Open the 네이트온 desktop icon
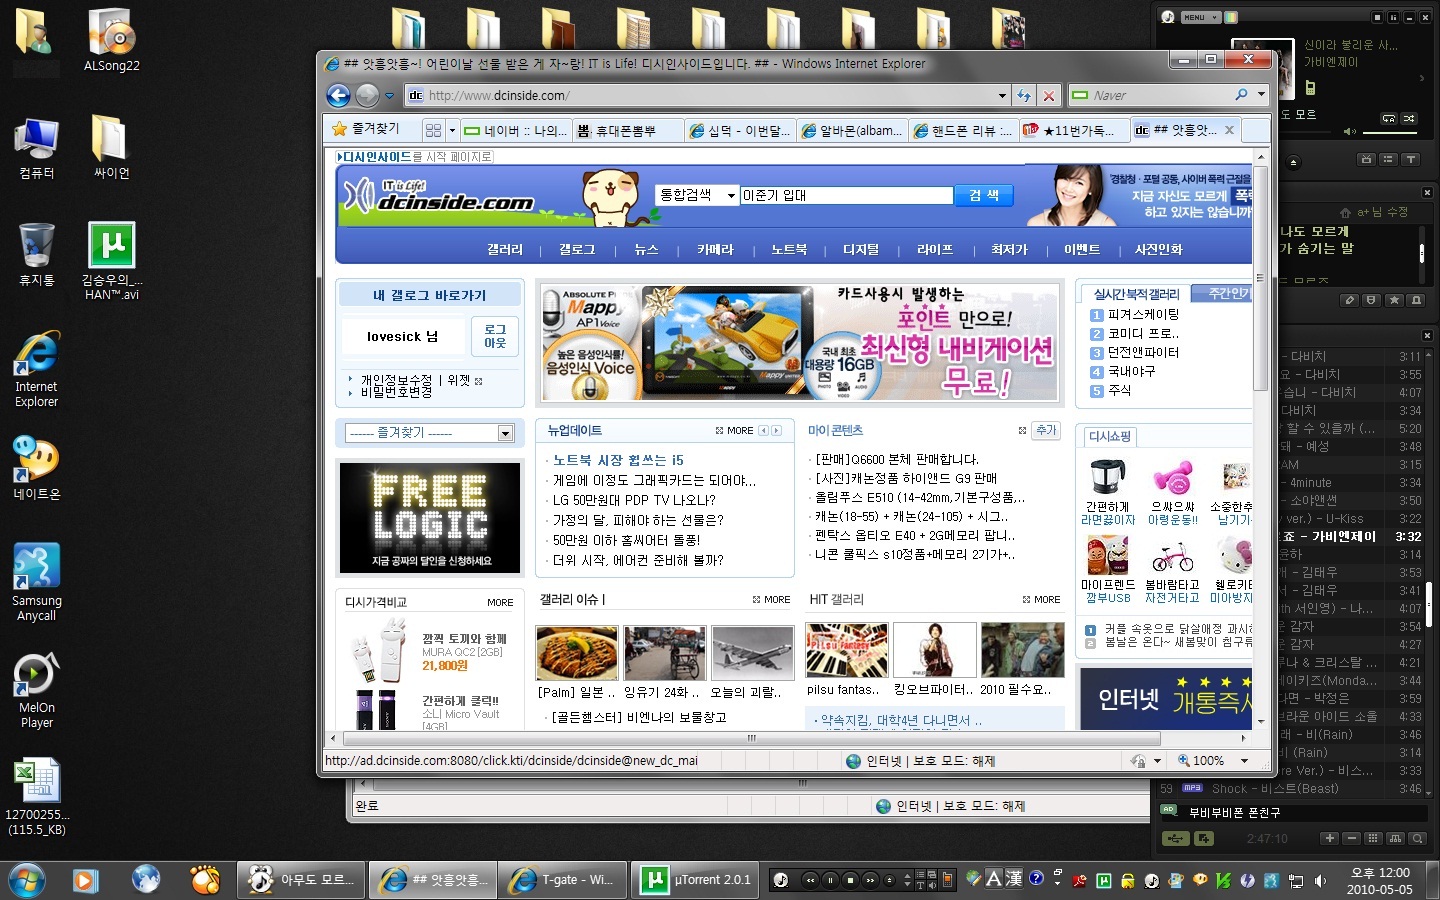This screenshot has width=1440, height=900. coord(37,468)
